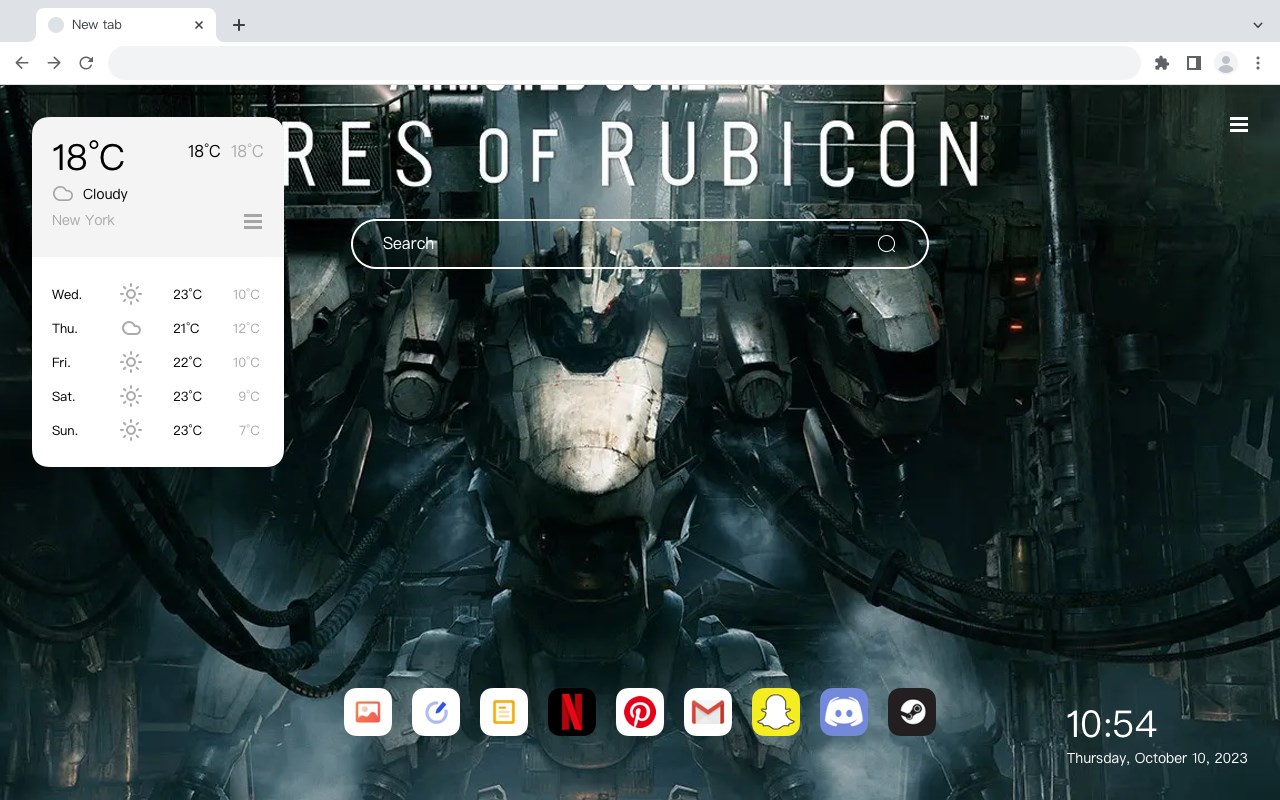Click the Cloudy condition label

105,194
